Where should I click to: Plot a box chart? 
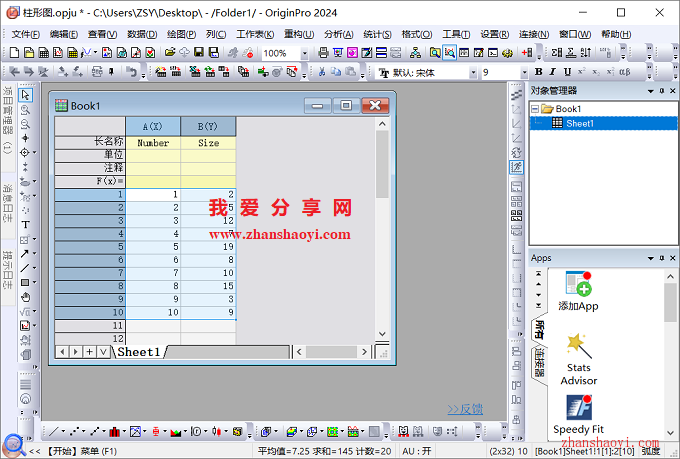[155, 431]
